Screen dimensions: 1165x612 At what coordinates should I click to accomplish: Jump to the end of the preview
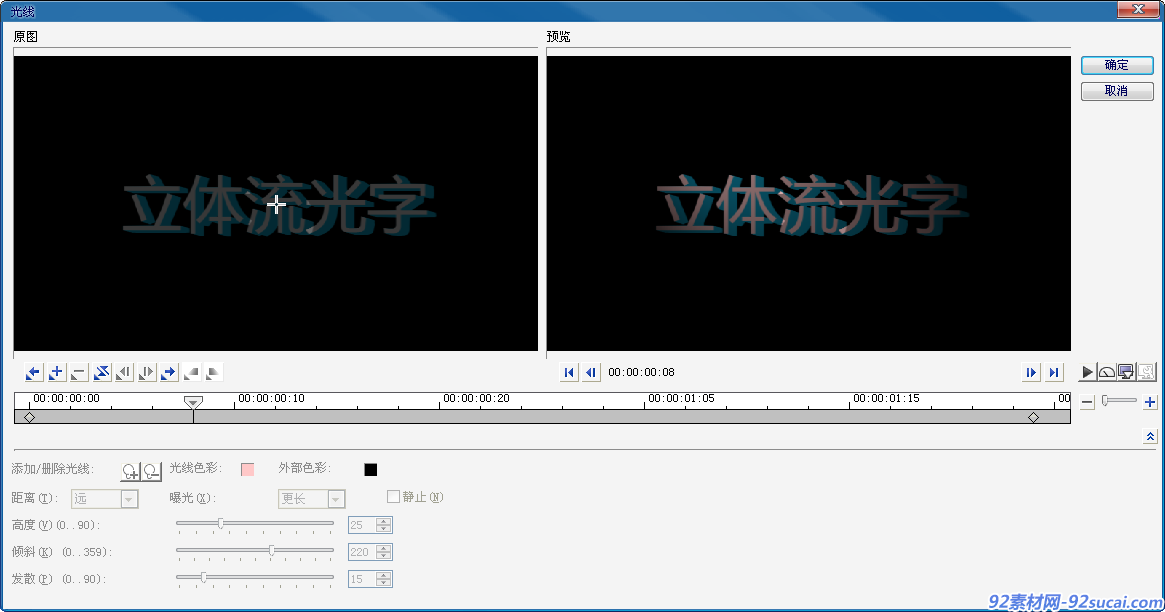point(1054,373)
